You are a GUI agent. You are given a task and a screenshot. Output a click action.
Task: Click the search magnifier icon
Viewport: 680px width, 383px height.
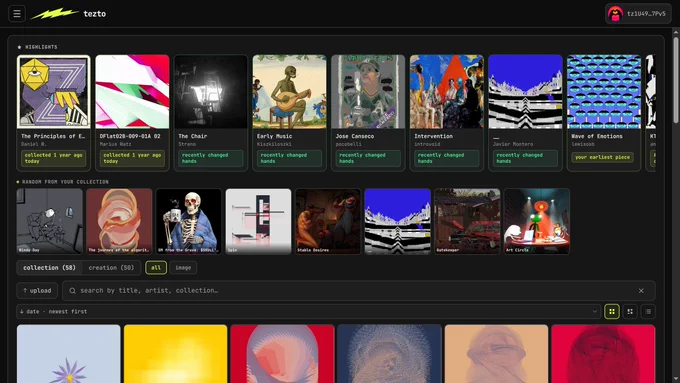pyautogui.click(x=72, y=291)
